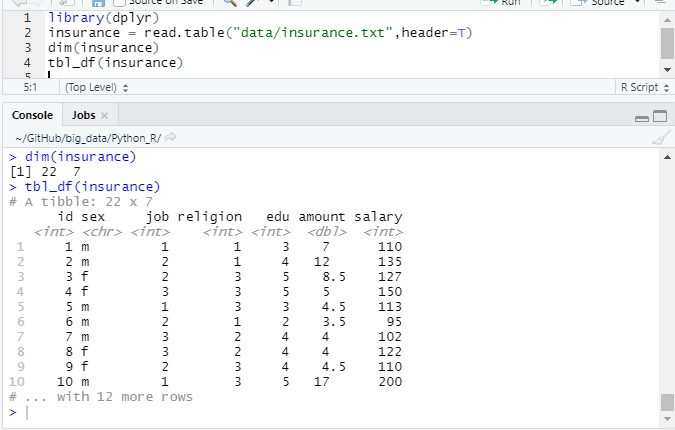675x430 pixels.
Task: Click the salary column header
Action: [378, 217]
